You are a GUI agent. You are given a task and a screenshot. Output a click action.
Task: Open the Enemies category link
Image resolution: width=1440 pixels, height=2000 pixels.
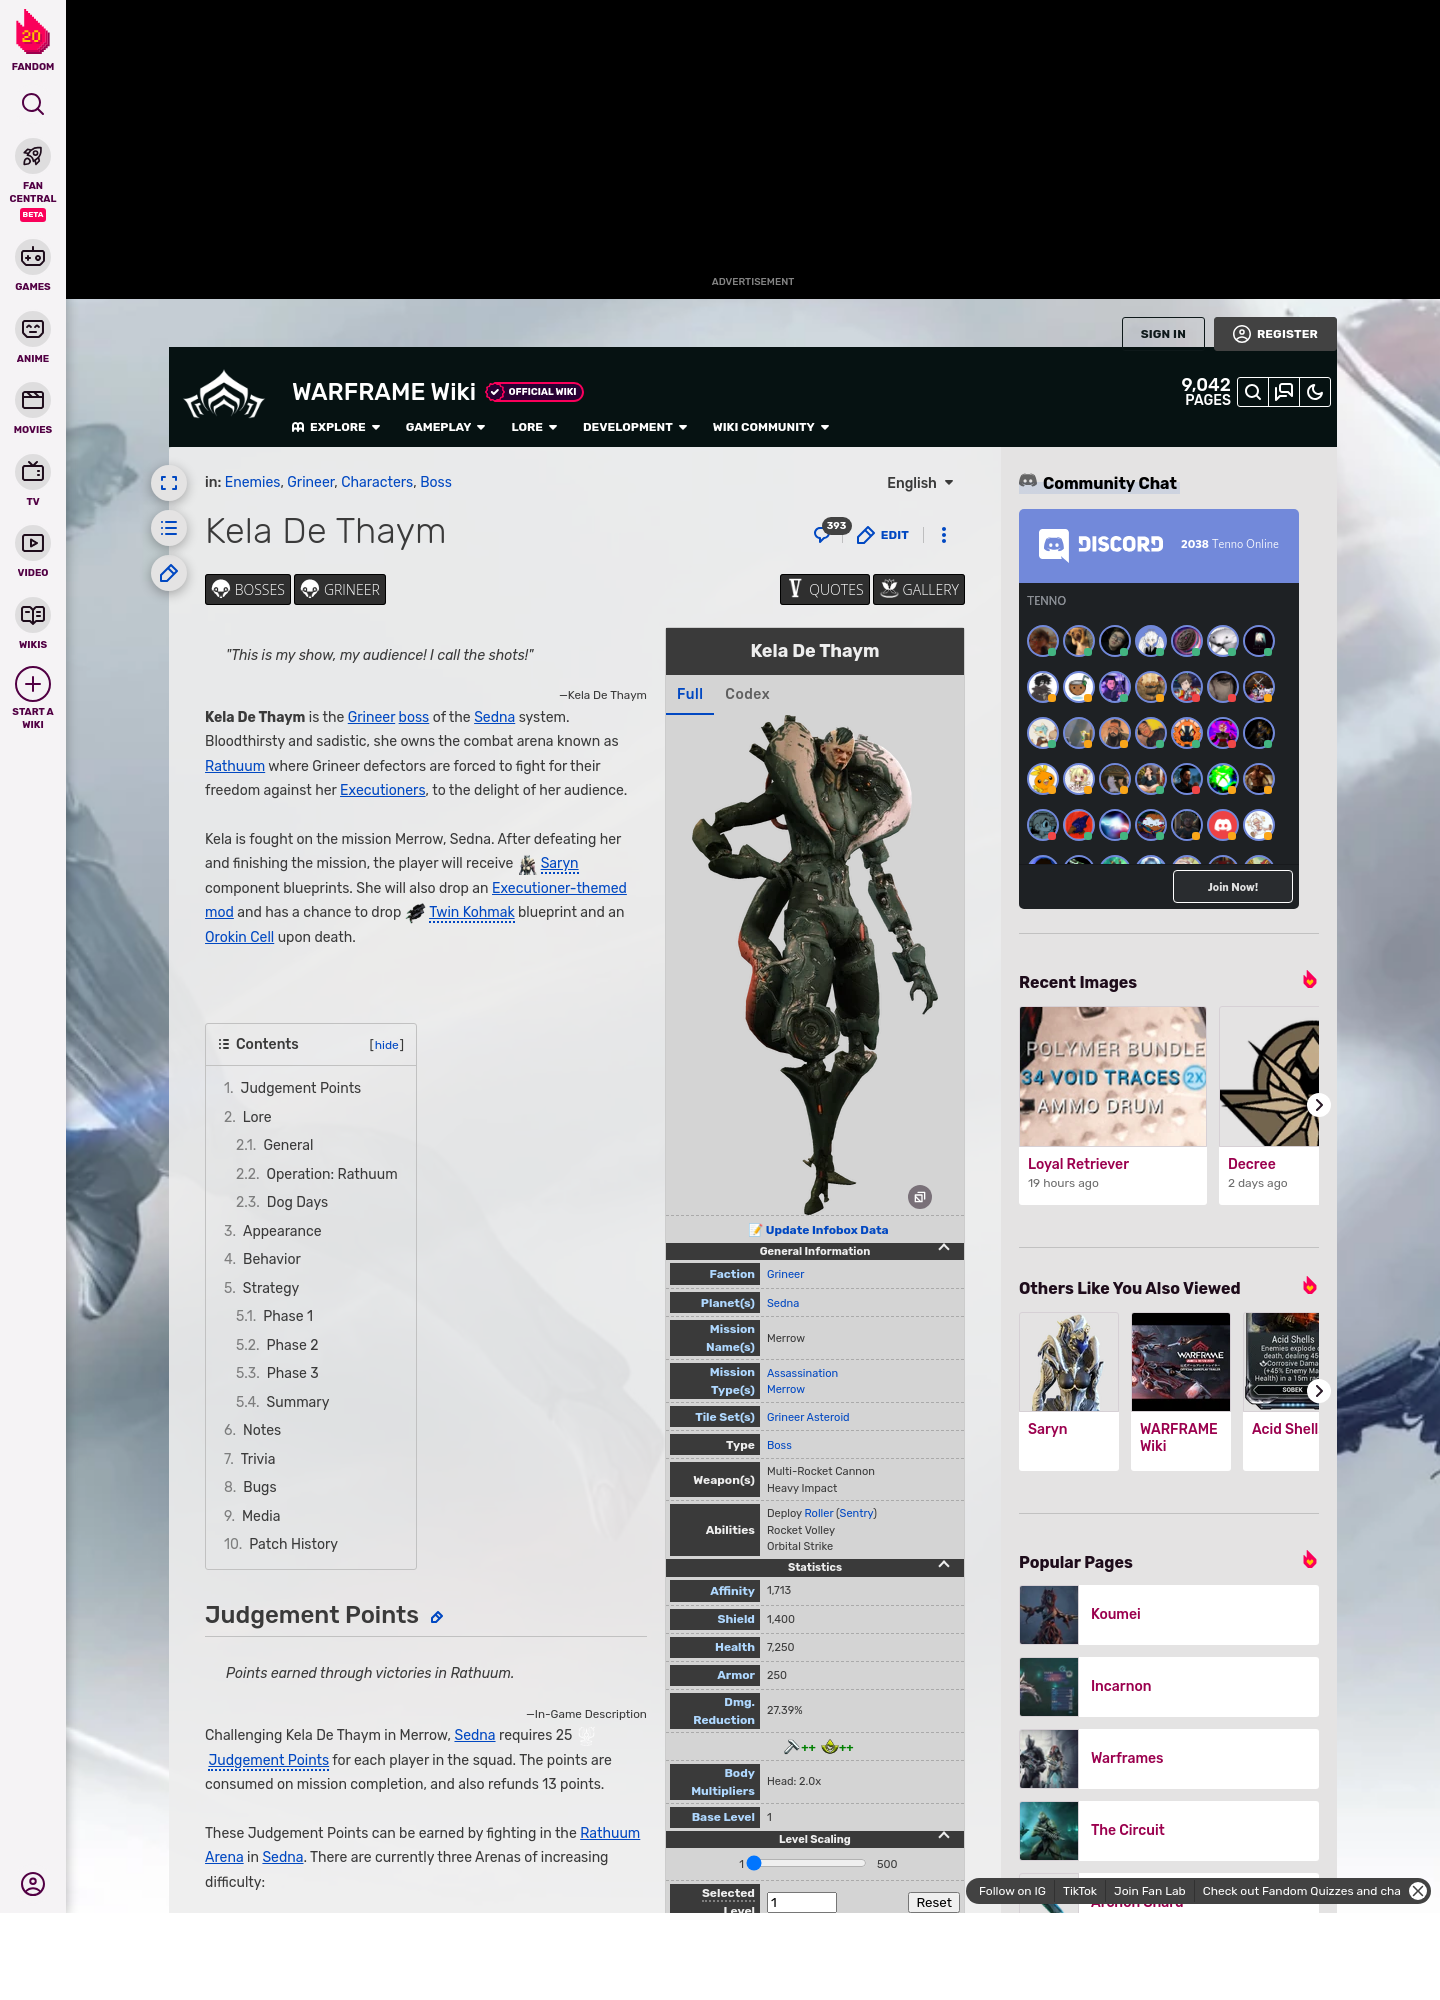252,482
